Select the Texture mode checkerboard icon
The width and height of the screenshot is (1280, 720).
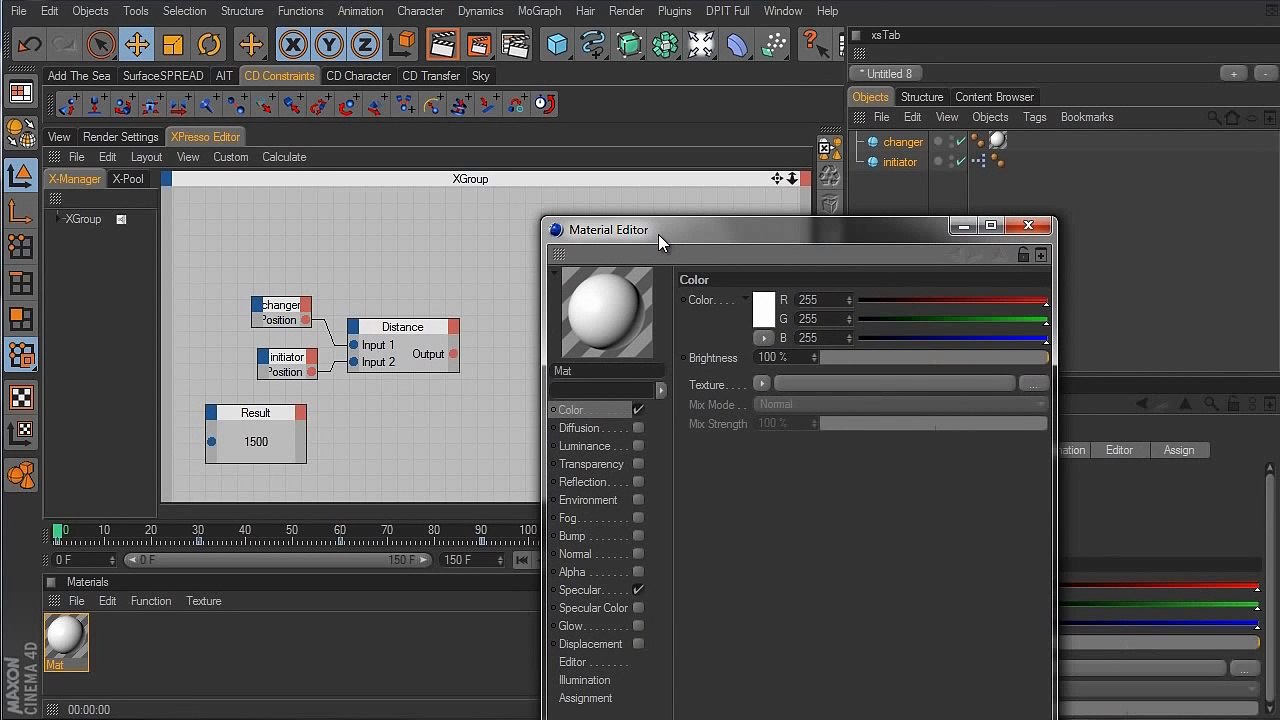(20, 397)
